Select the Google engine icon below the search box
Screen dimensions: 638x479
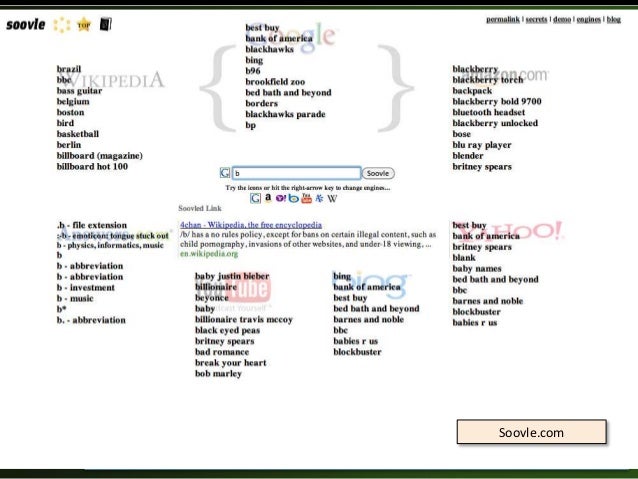[255, 198]
